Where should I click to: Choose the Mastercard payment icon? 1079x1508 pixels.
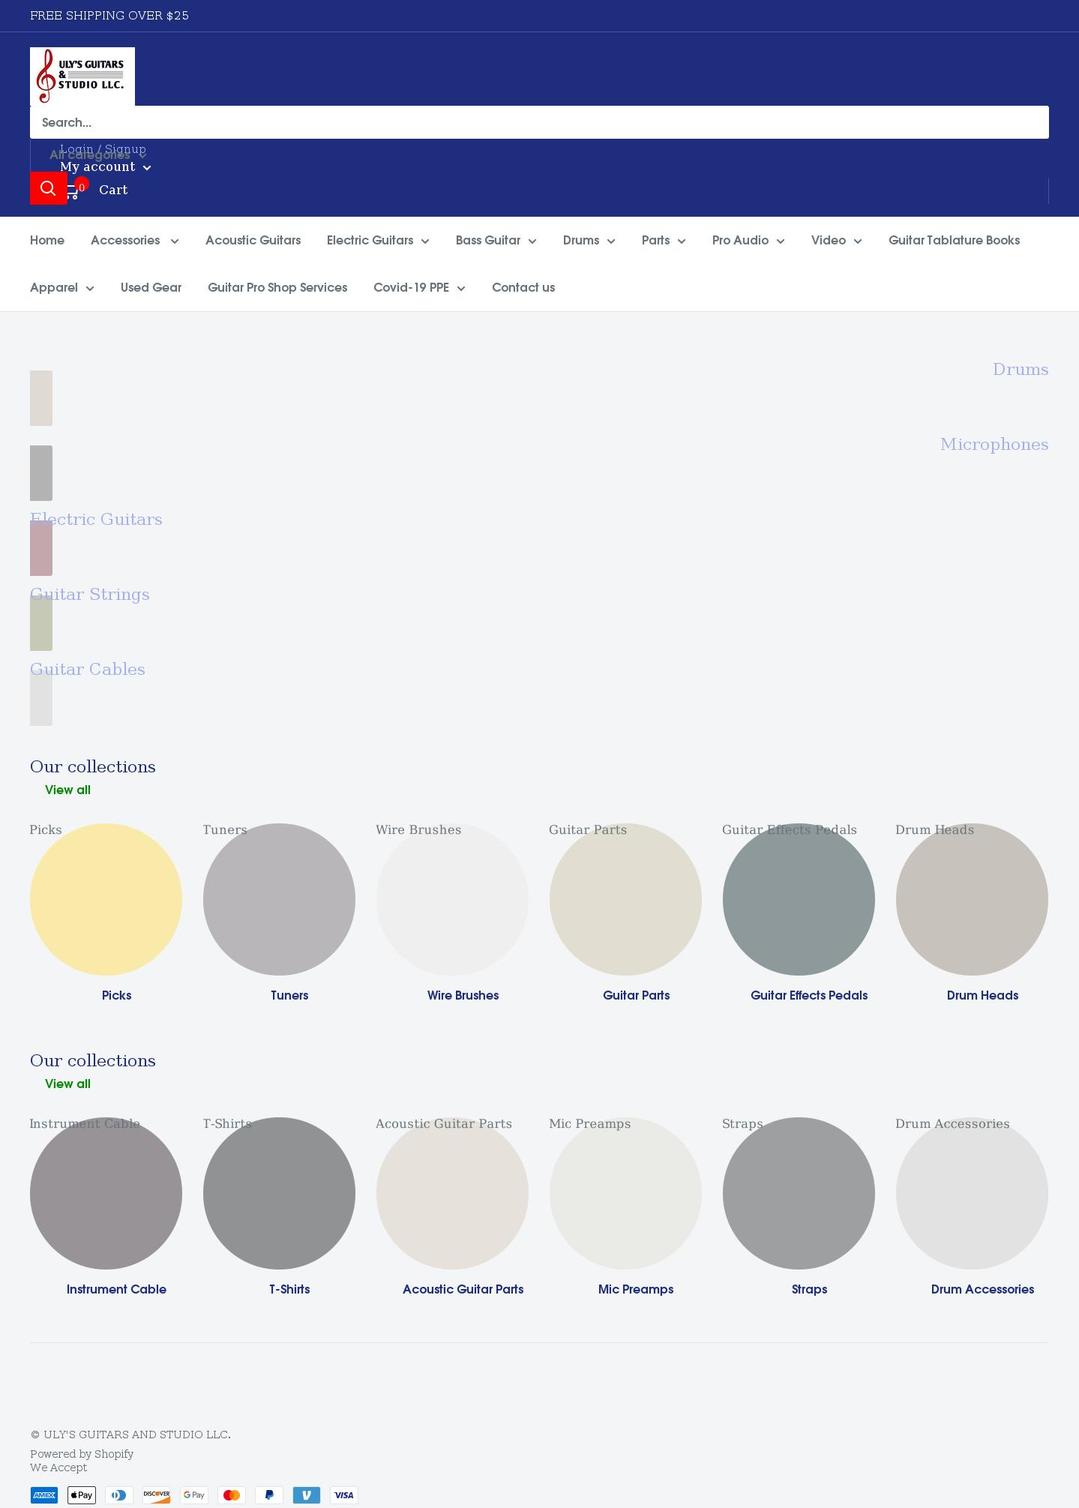(x=231, y=1495)
